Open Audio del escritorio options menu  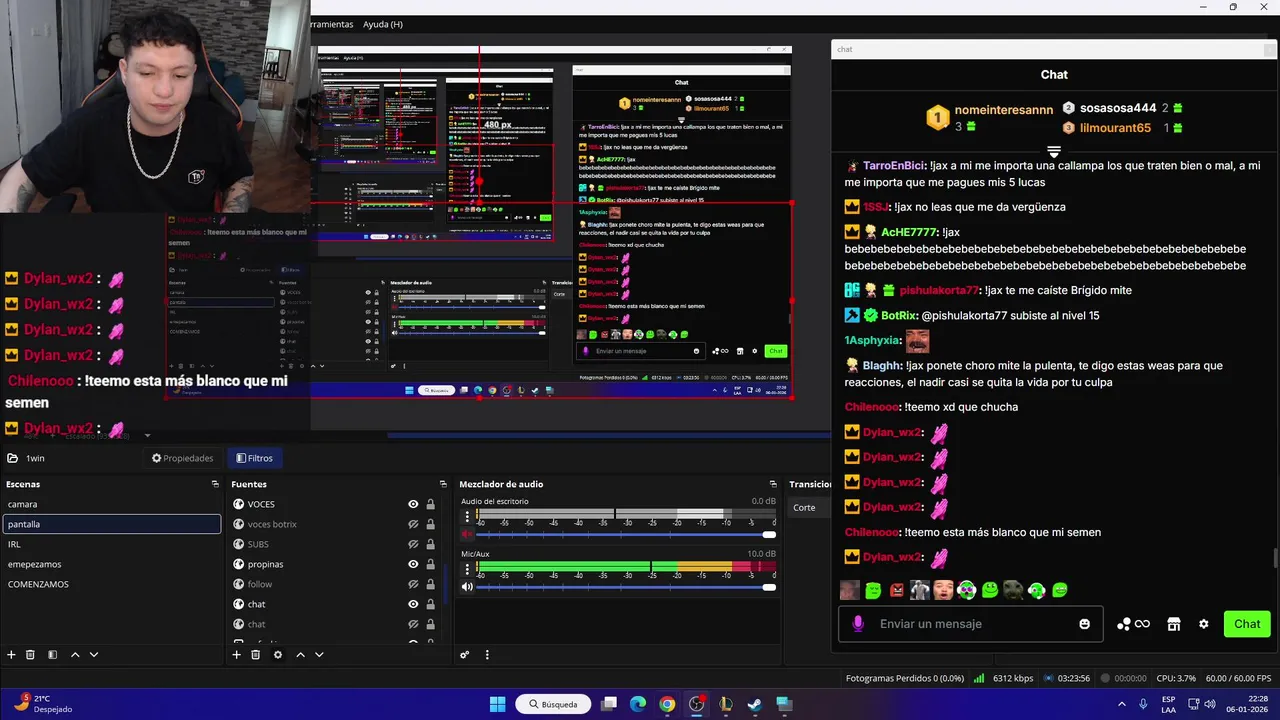tap(466, 517)
